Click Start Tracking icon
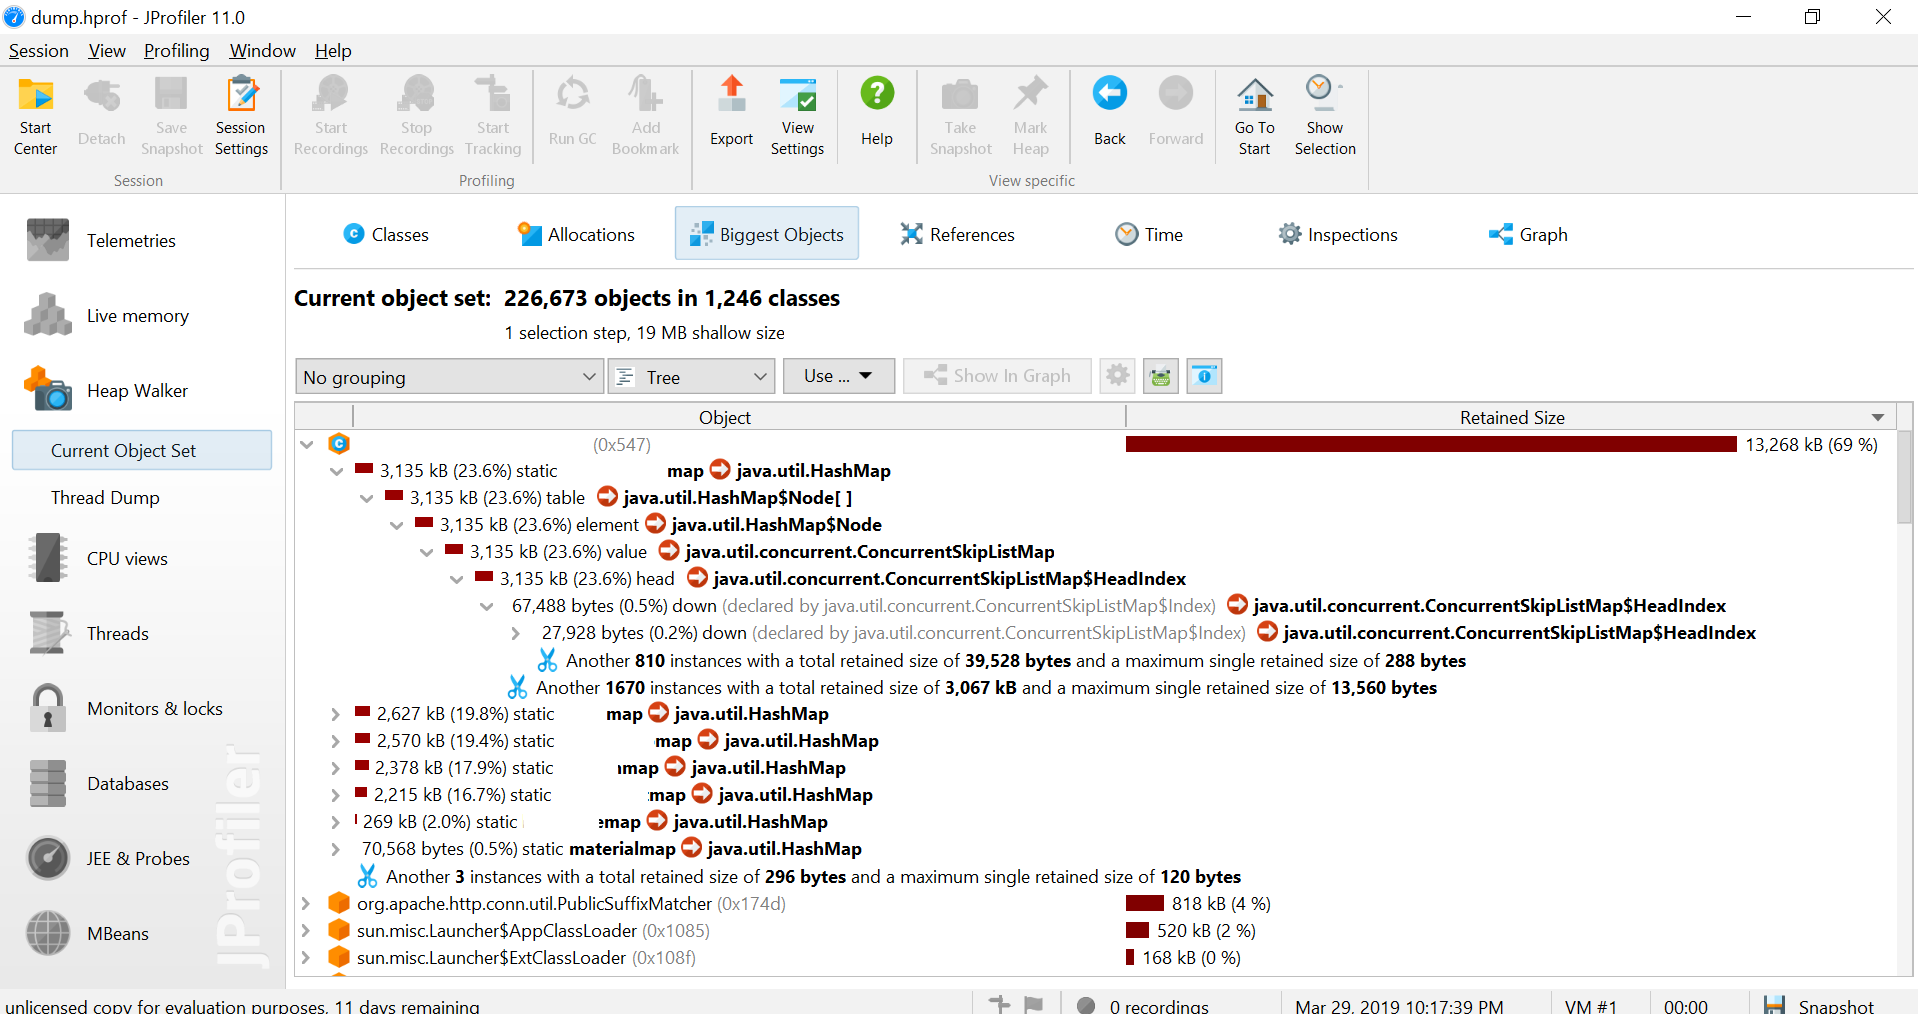The height and width of the screenshot is (1014, 1918). tap(493, 116)
